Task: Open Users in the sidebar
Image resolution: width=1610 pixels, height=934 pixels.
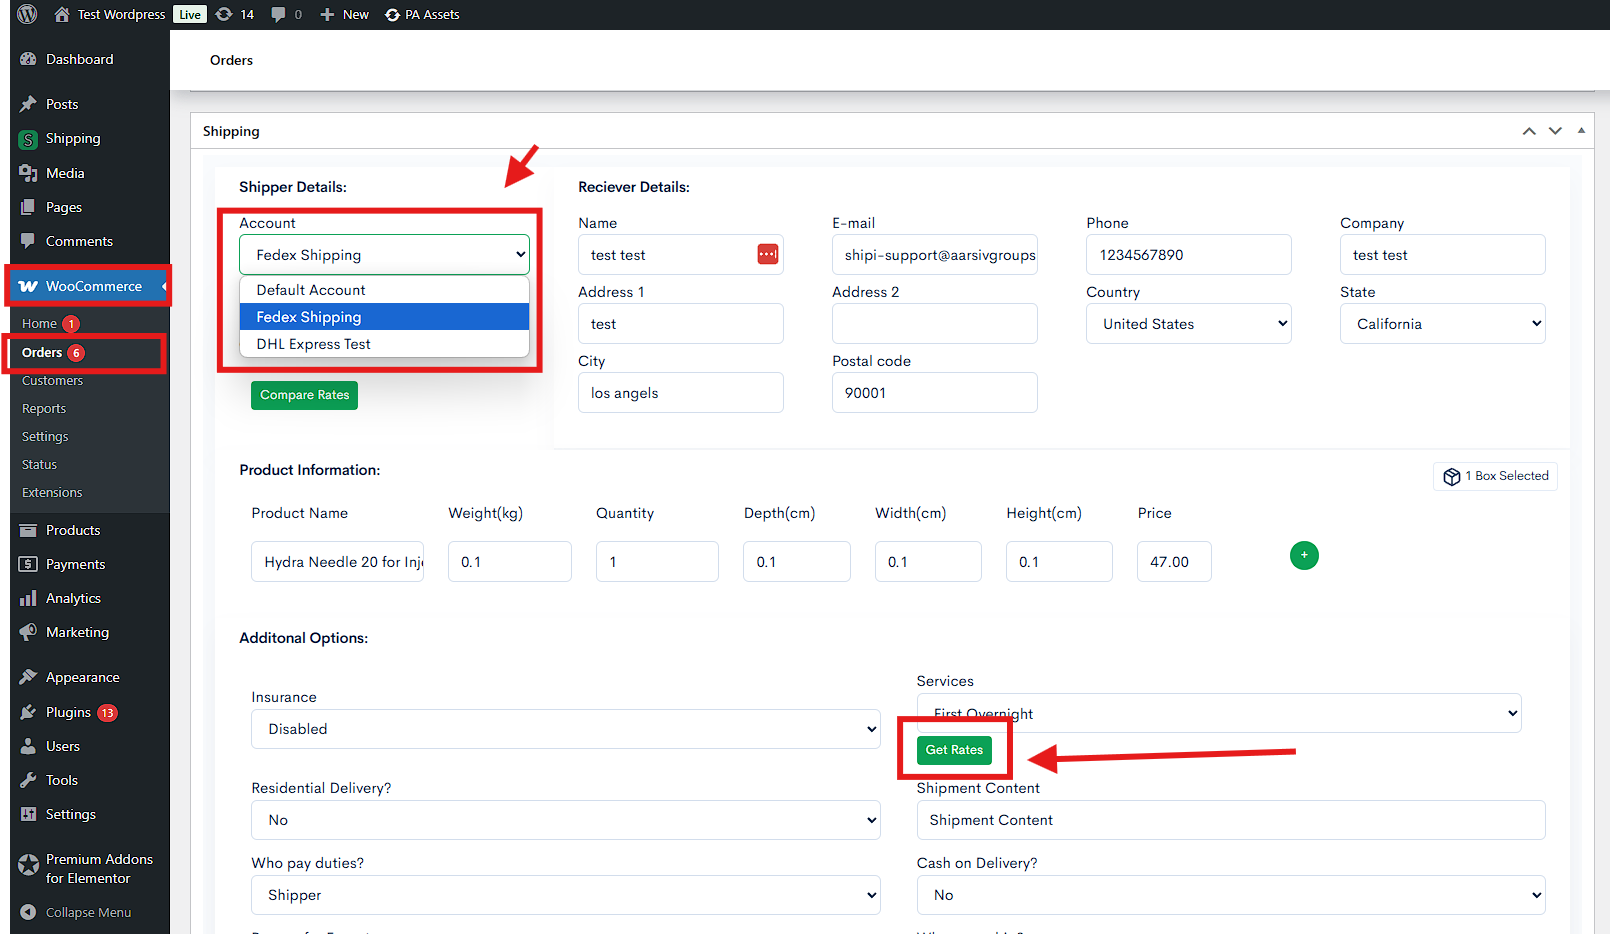Action: click(x=63, y=746)
